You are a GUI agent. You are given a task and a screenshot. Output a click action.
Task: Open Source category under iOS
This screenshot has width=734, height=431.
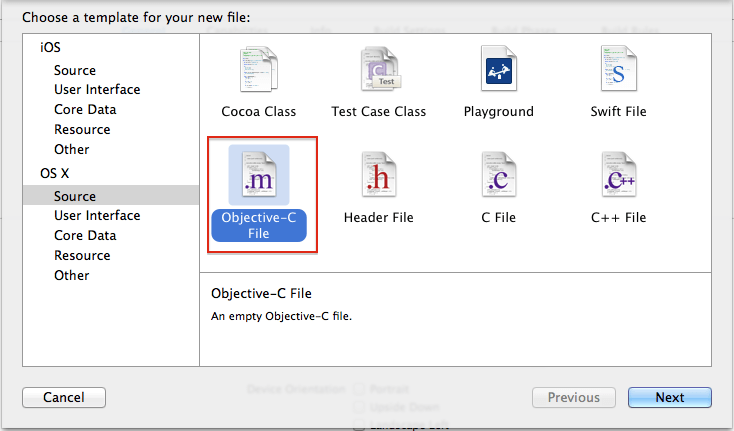click(x=75, y=70)
